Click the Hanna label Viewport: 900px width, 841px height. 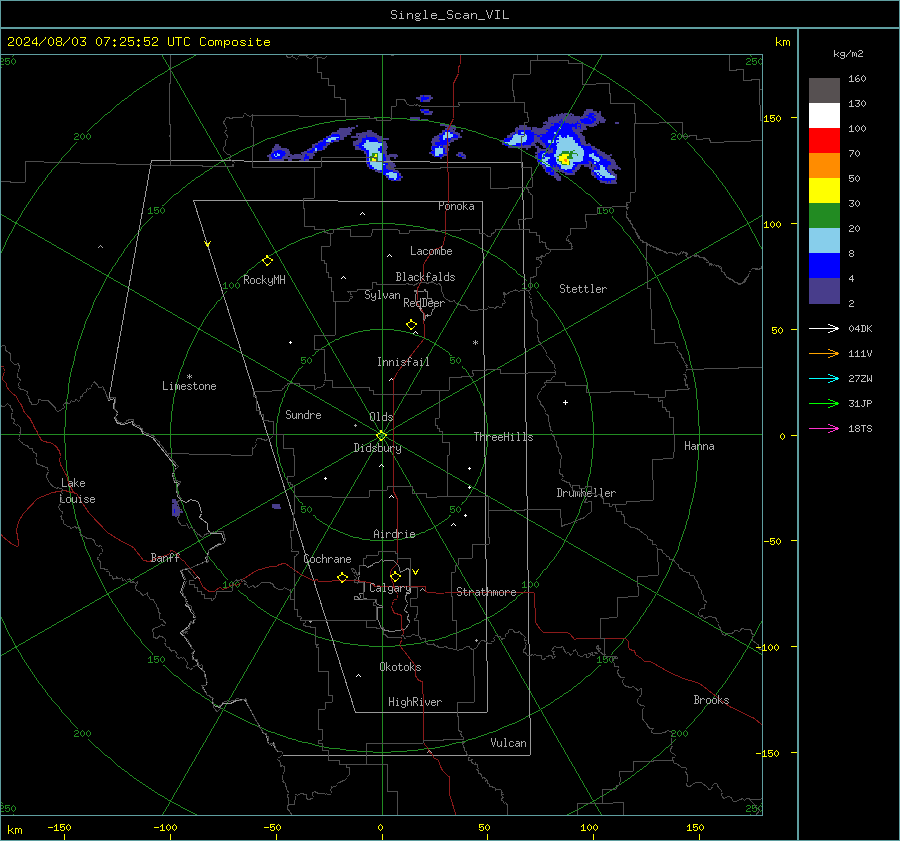[x=699, y=446]
